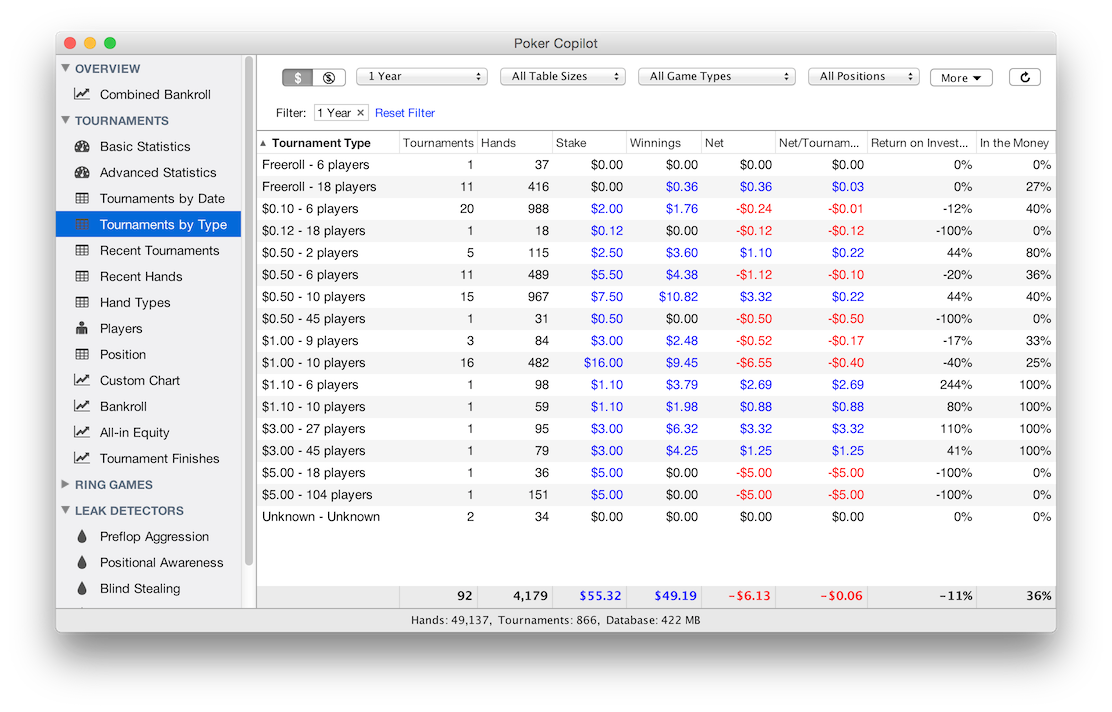Viewport: 1112px width, 712px height.
Task: Click the Positional Awareness droplet icon
Action: (x=82, y=562)
